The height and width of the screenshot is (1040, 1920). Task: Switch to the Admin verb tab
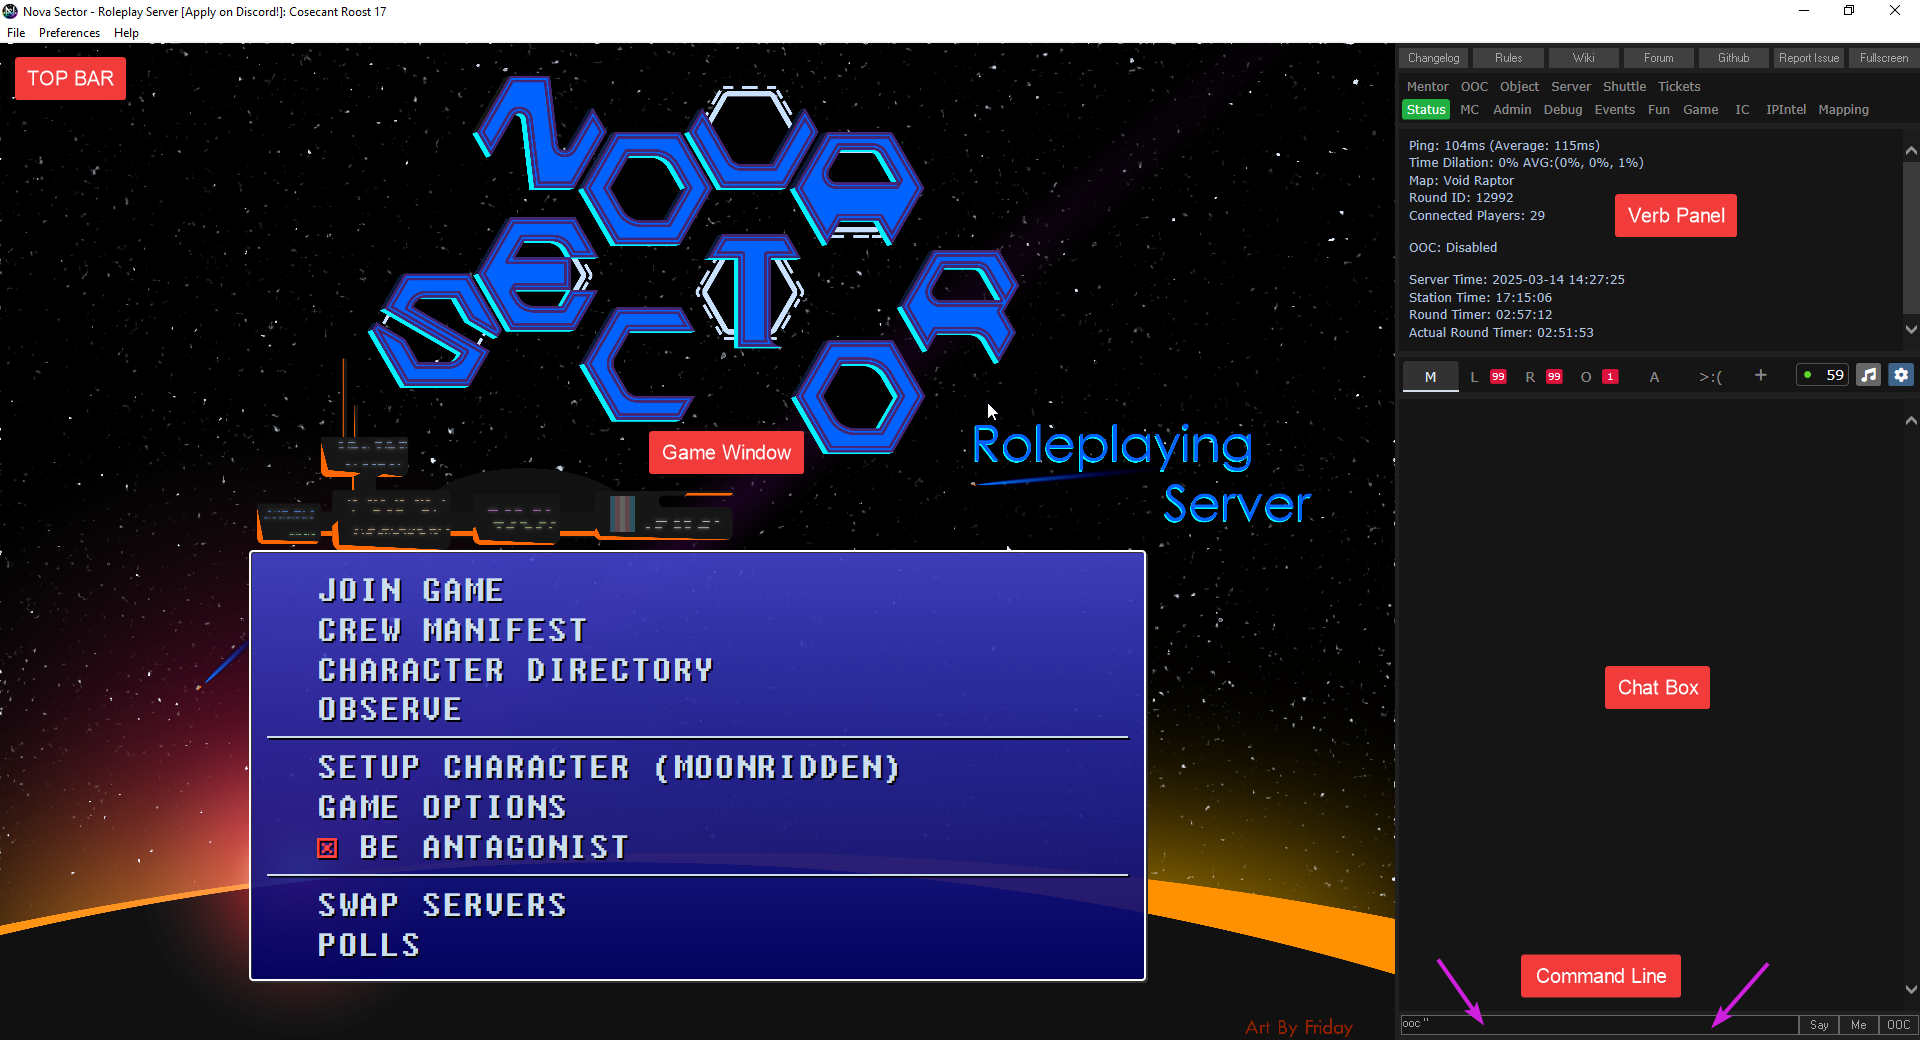point(1512,110)
